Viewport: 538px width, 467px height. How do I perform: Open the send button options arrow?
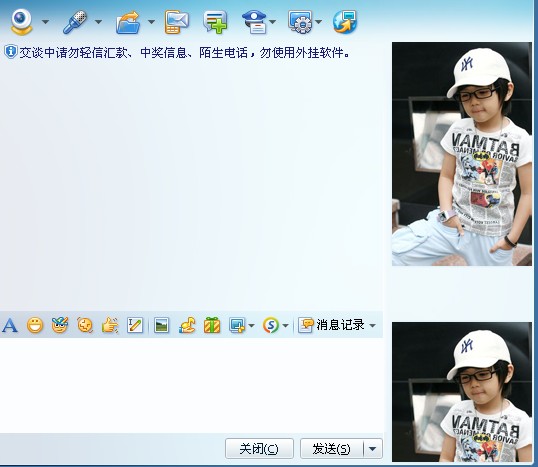373,448
